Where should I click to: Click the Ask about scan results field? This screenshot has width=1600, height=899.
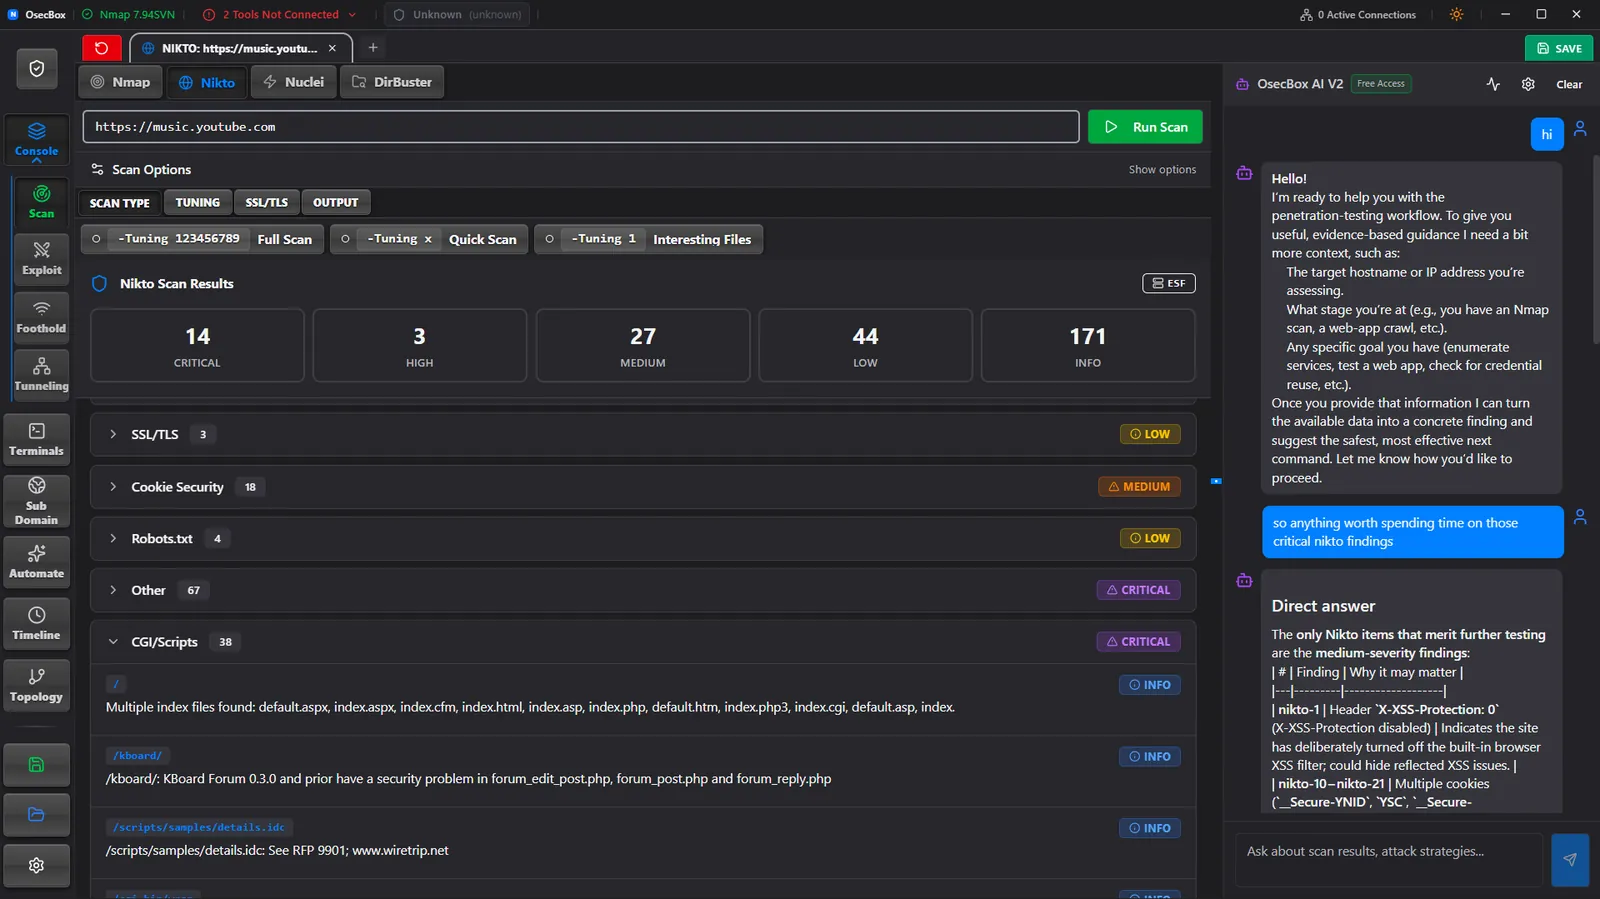(x=1389, y=859)
